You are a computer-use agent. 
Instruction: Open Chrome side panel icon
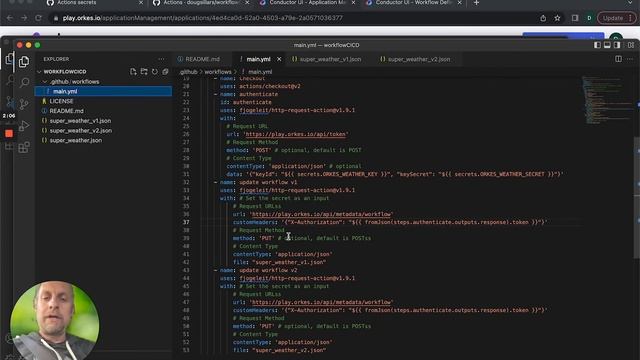575,18
